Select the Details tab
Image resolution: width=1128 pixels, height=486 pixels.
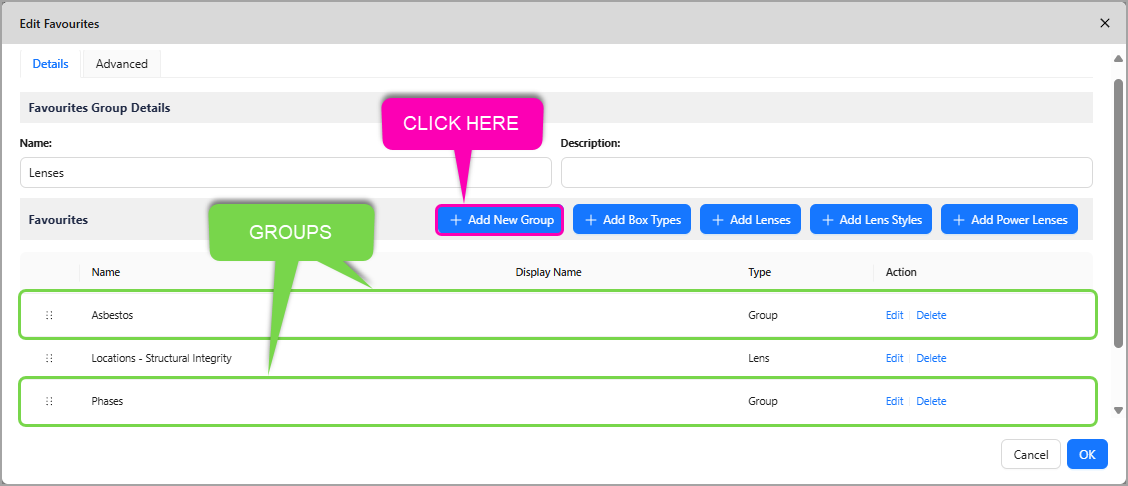[50, 64]
